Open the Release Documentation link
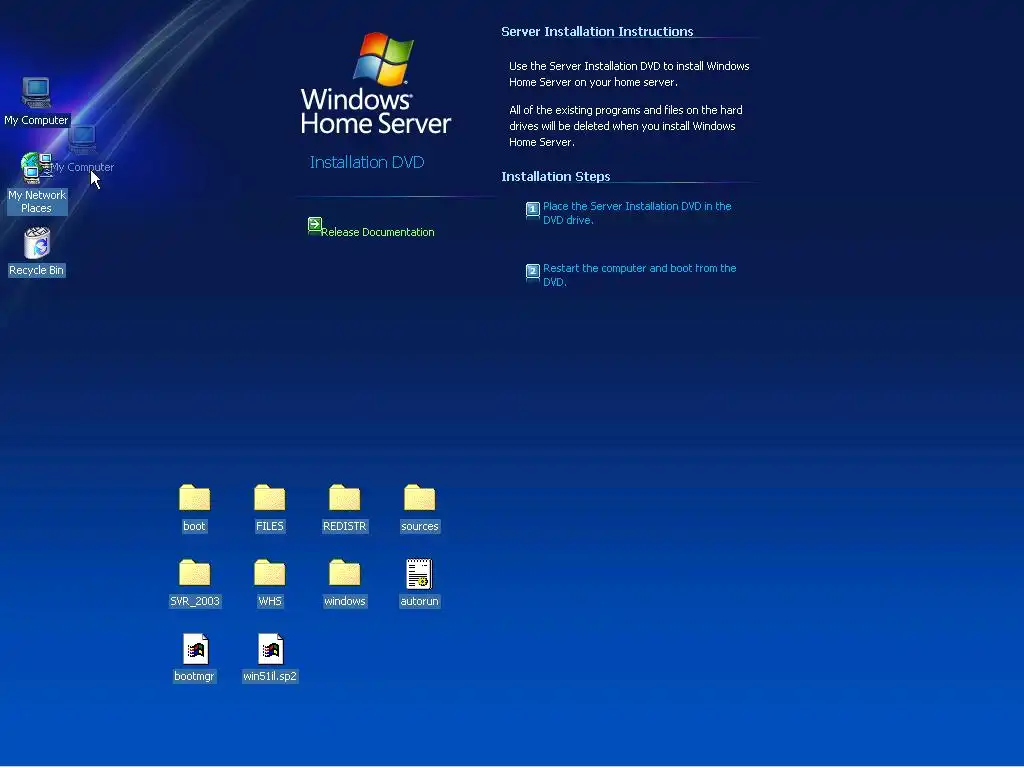1024x768 pixels. coord(377,232)
